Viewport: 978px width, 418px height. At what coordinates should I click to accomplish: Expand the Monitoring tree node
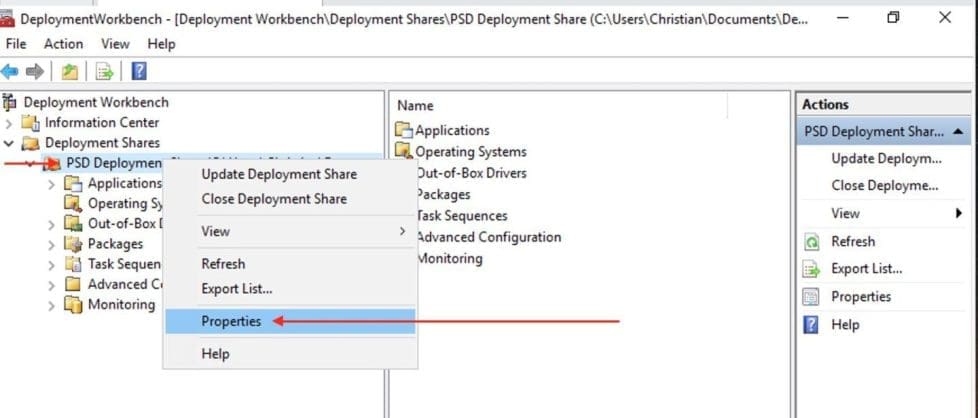tap(51, 305)
